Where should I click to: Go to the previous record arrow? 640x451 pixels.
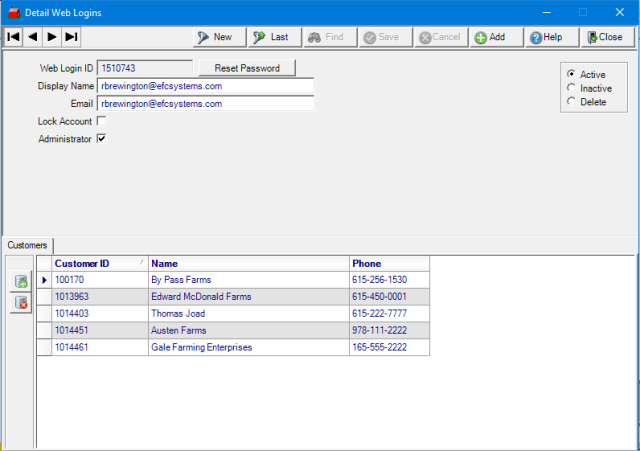click(x=32, y=37)
